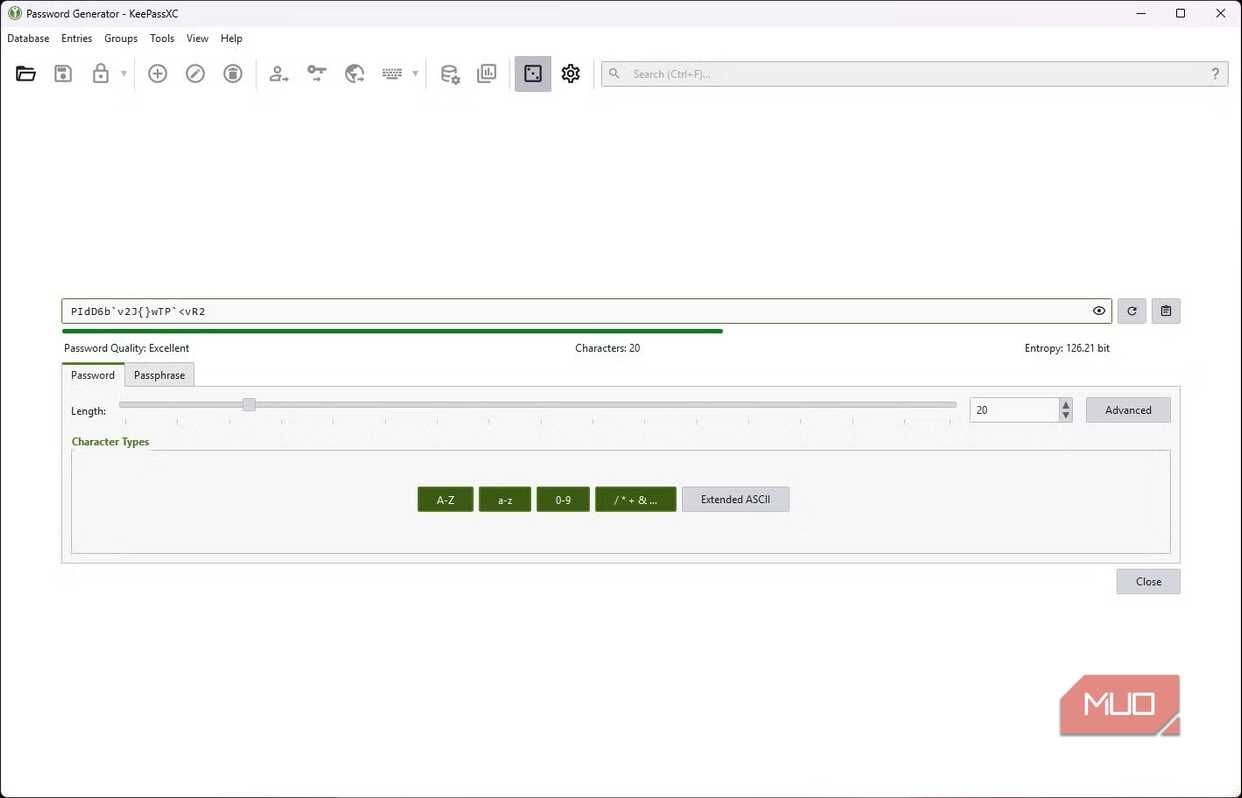Click the length value field showing 20
This screenshot has width=1242, height=798.
point(1014,410)
